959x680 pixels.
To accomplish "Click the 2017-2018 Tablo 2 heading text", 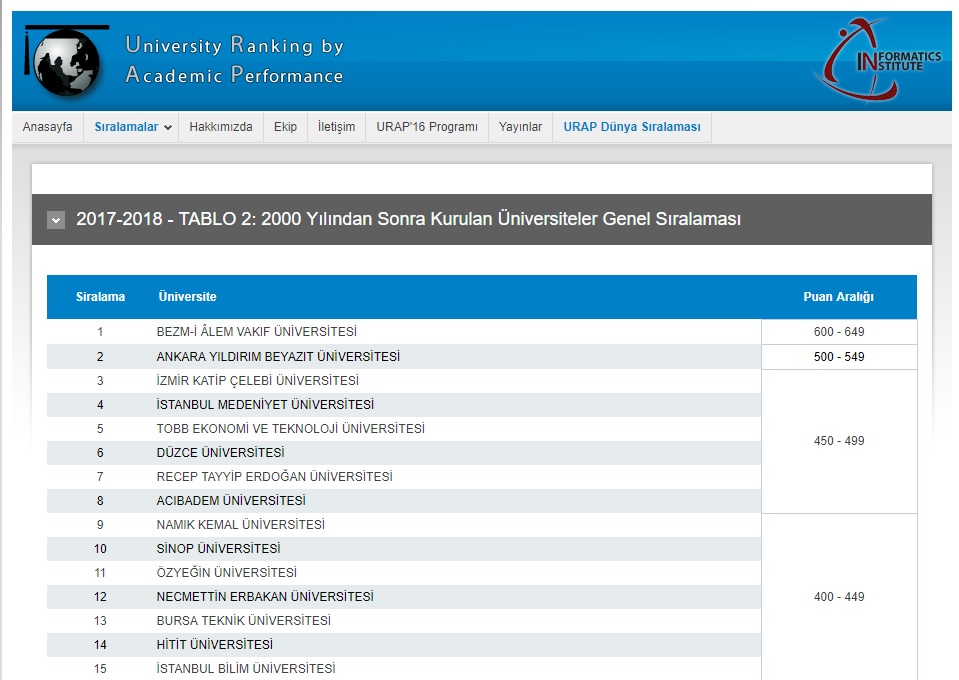I will click(x=408, y=220).
